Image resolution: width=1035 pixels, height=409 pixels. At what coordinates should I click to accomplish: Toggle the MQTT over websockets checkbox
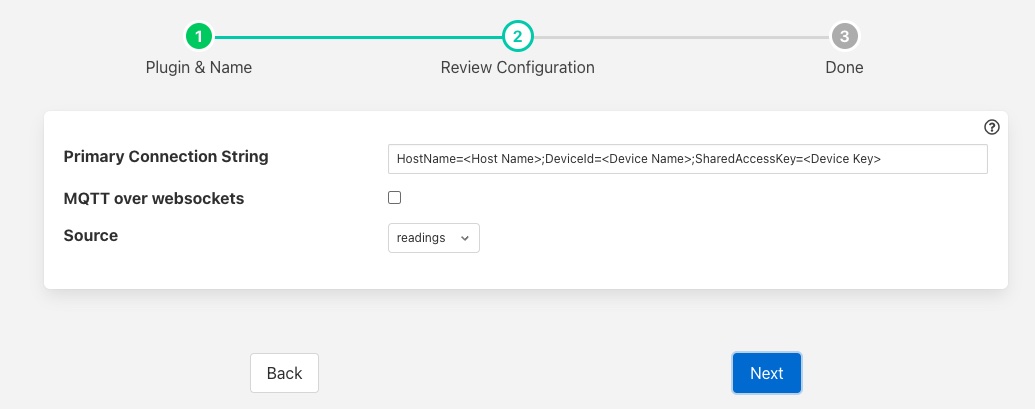click(394, 198)
